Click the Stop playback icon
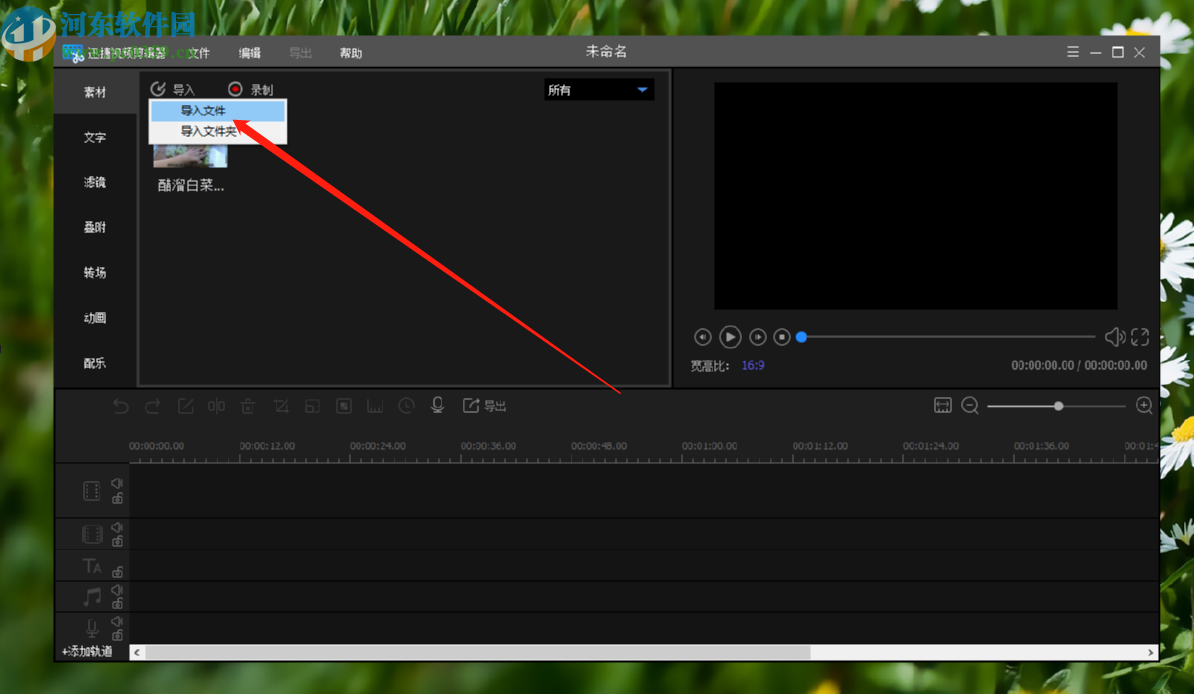Viewport: 1194px width, 694px height. (x=783, y=337)
